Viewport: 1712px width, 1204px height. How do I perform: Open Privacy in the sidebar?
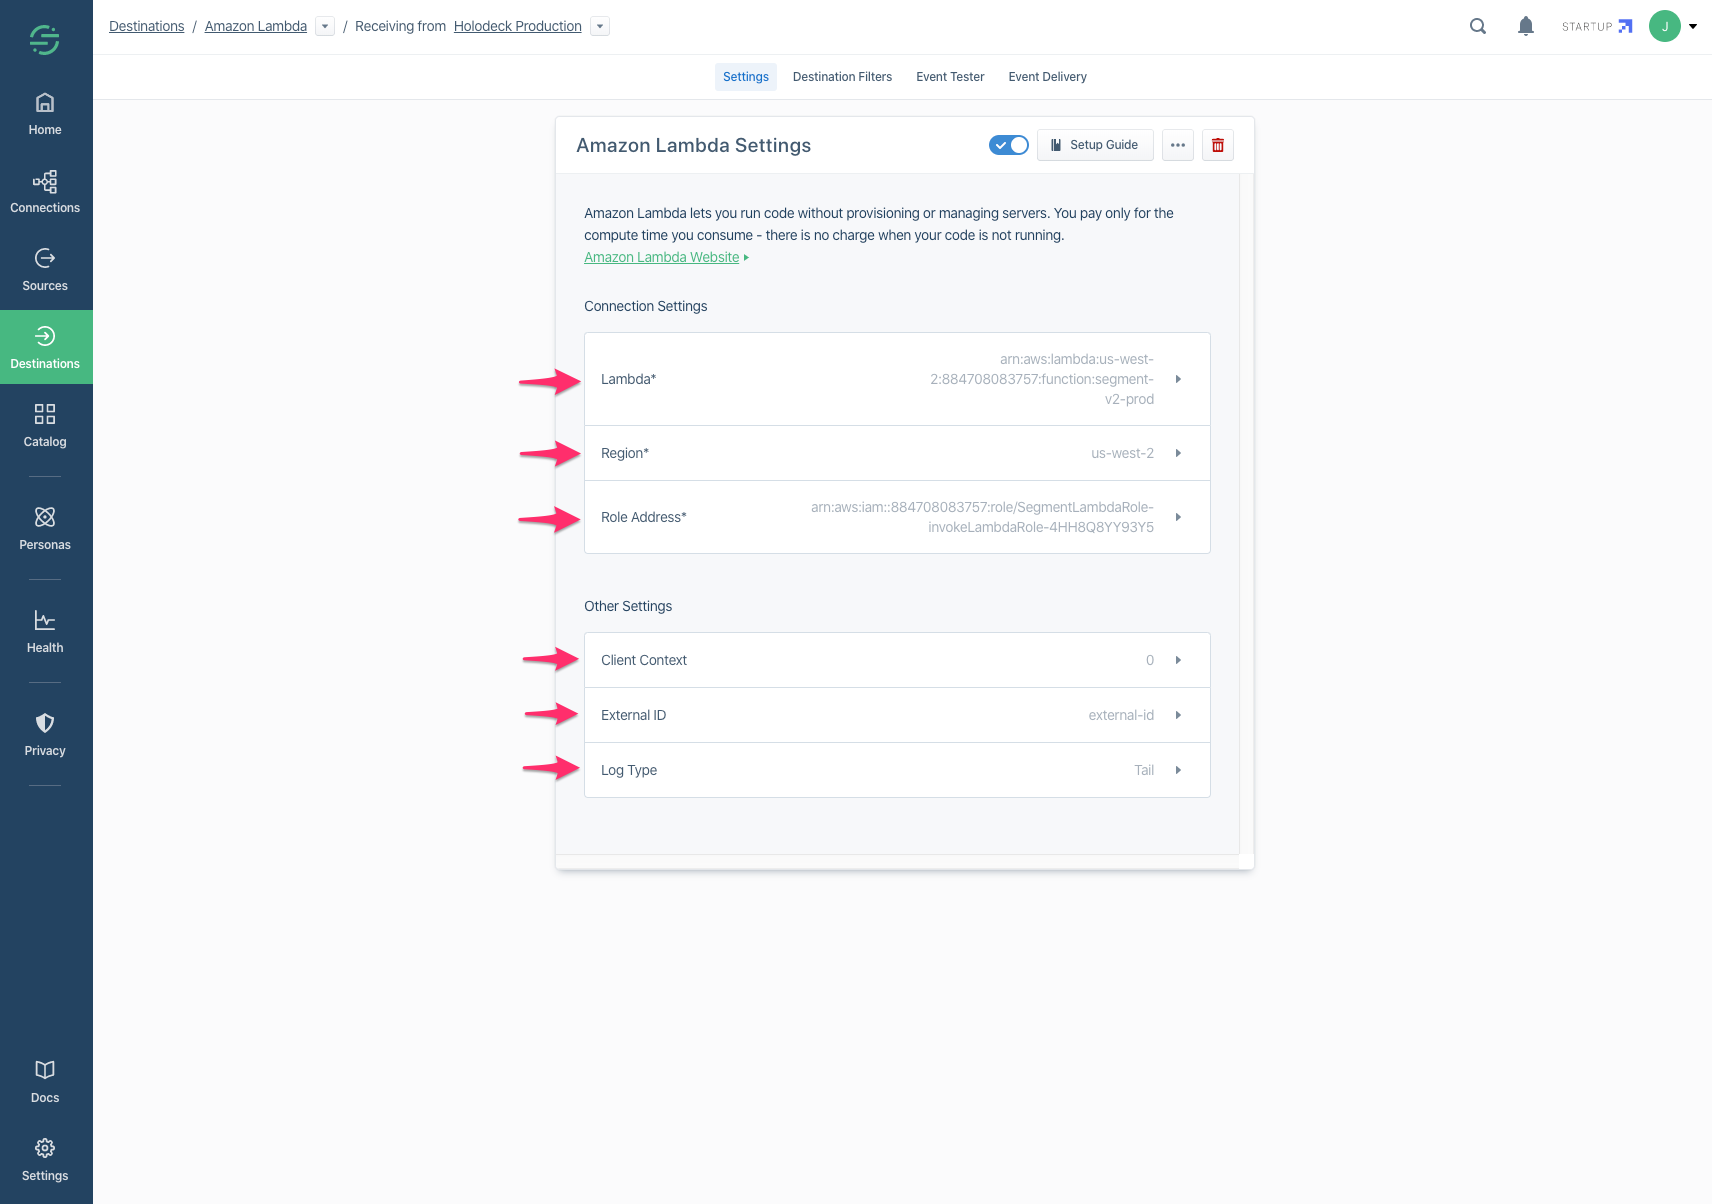[x=45, y=736]
